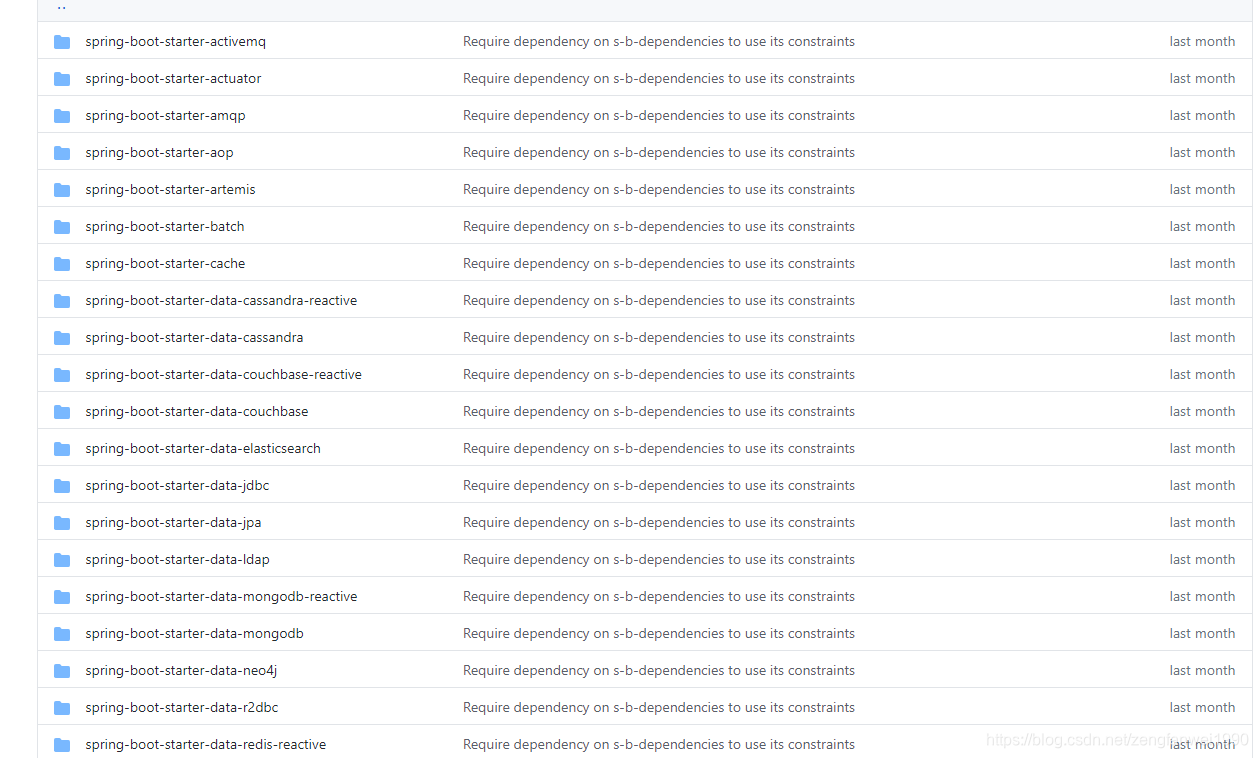
Task: Click folder icon for spring-boot-starter-data-jdbc
Action: pos(62,486)
